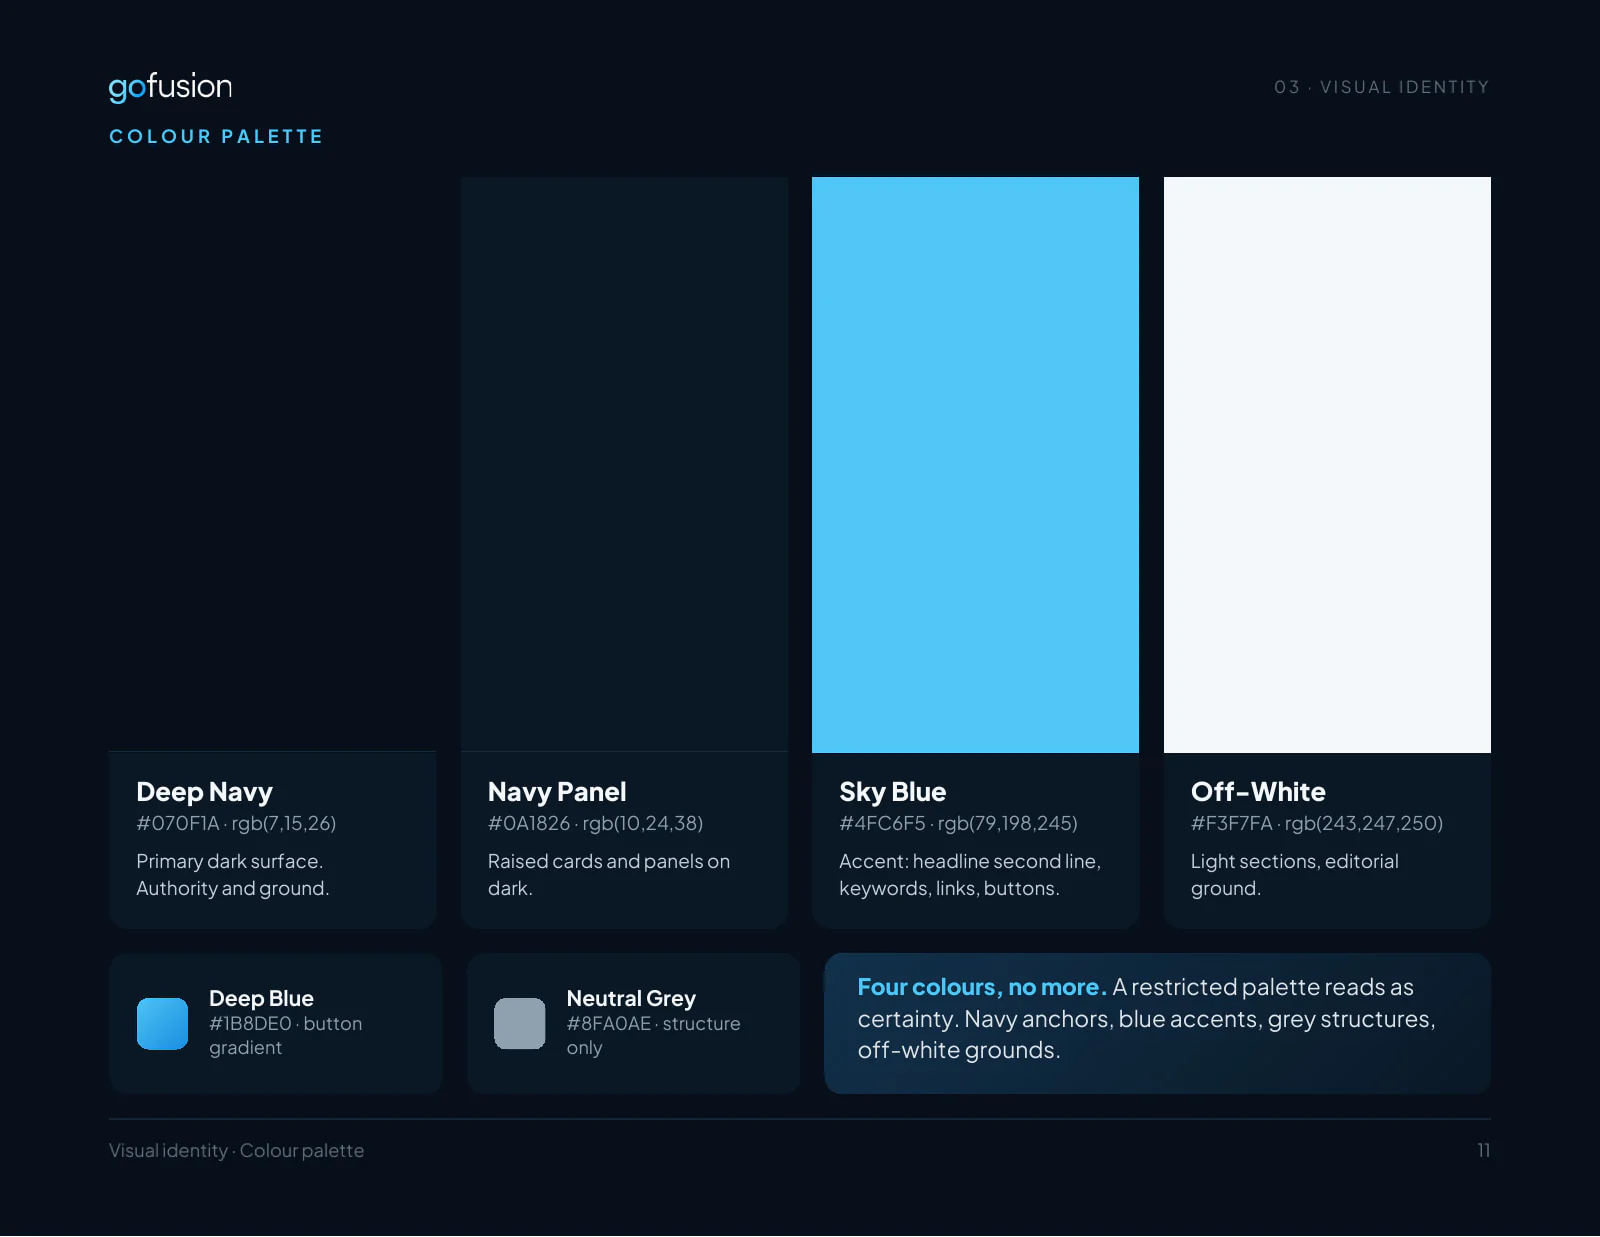Click 'Light sections, editorial ground.' description
1600x1237 pixels.
coord(1295,875)
